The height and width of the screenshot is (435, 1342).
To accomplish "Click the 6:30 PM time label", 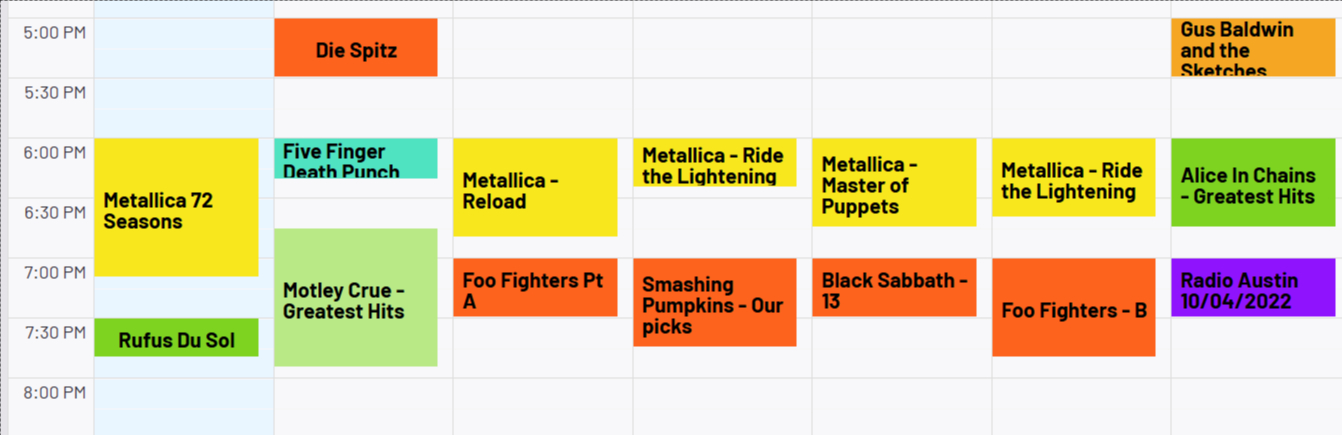I will pyautogui.click(x=54, y=212).
